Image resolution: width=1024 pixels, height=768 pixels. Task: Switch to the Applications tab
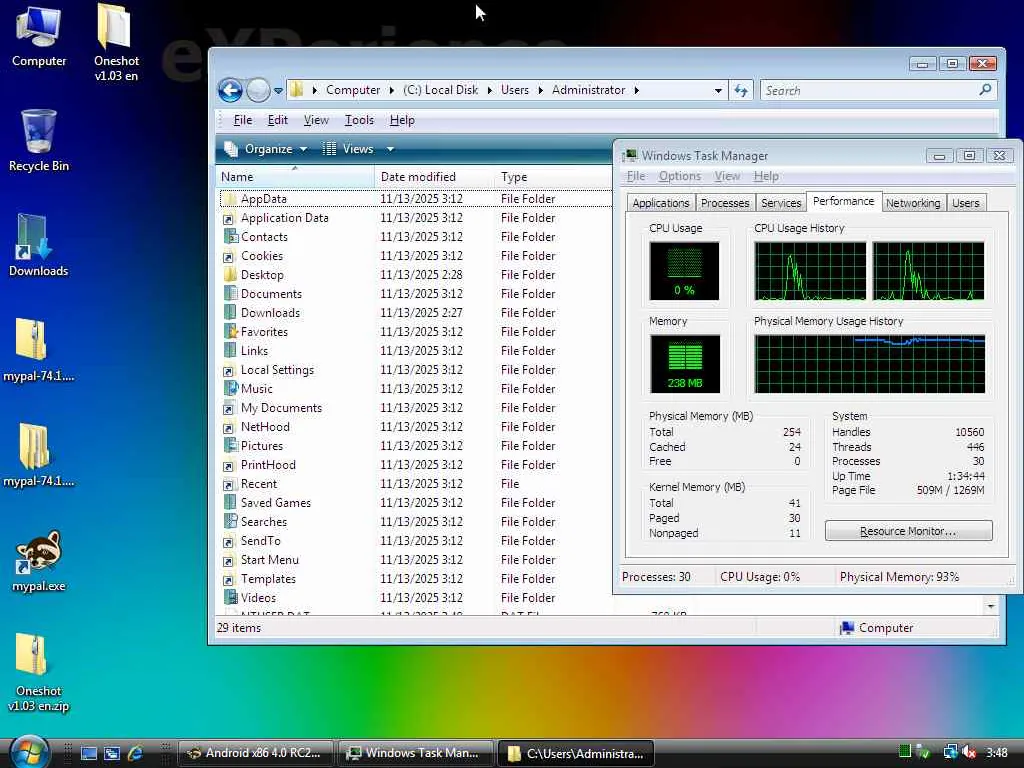(x=661, y=203)
